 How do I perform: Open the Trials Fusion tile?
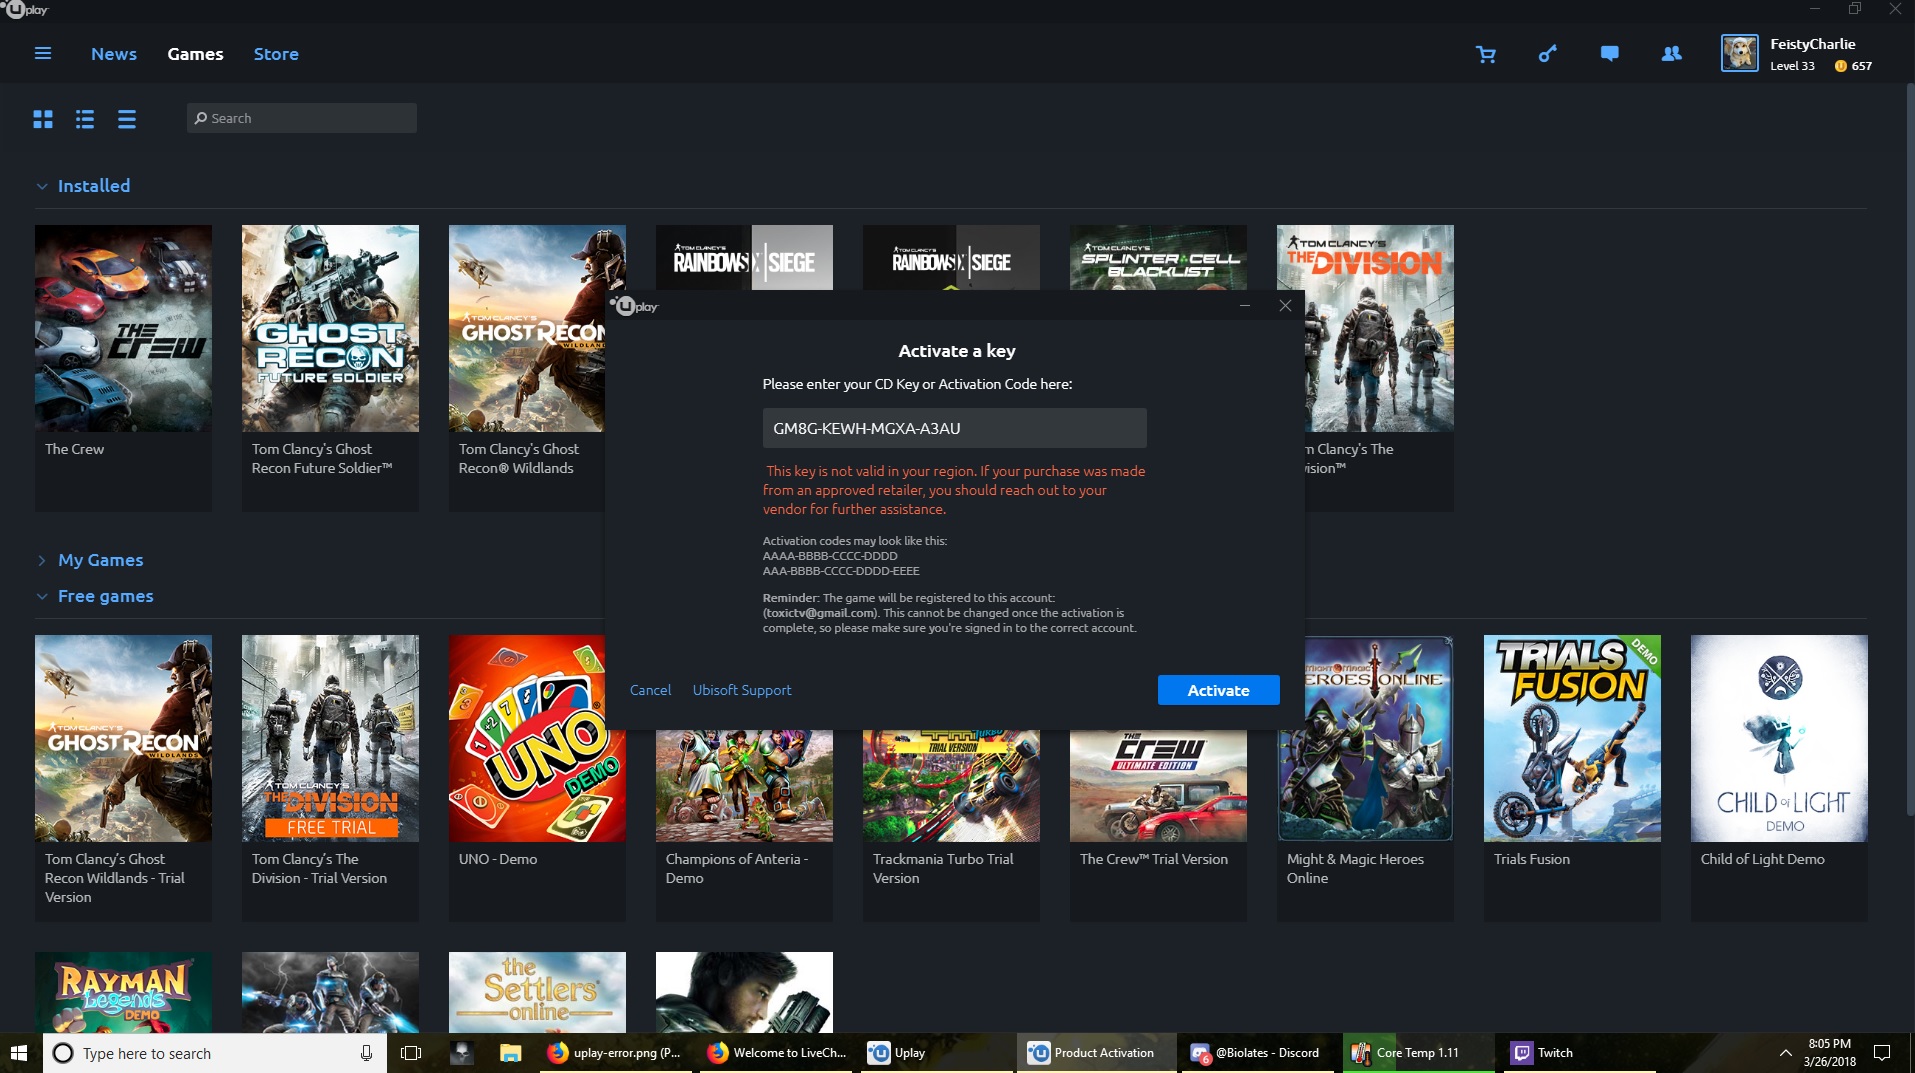click(1572, 778)
